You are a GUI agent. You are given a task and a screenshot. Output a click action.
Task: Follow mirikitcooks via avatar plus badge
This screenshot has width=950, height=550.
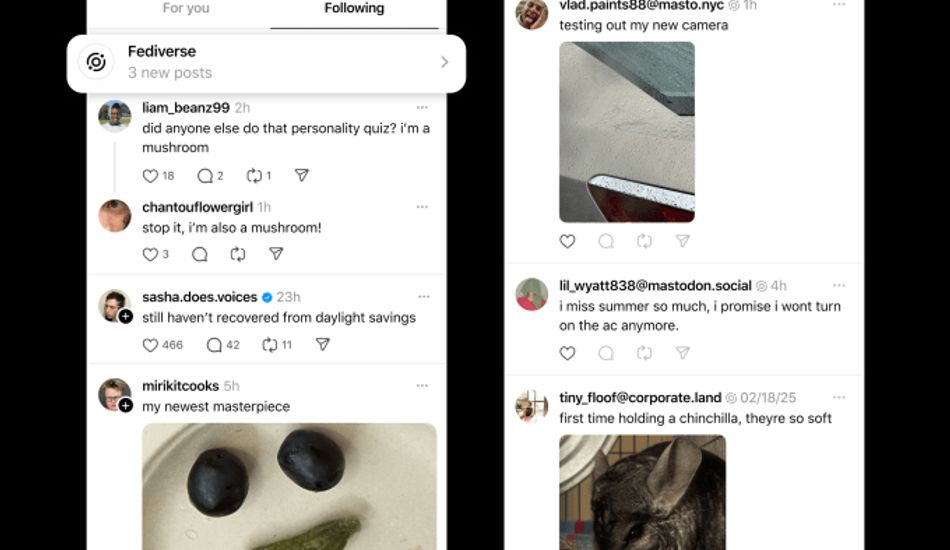126,405
